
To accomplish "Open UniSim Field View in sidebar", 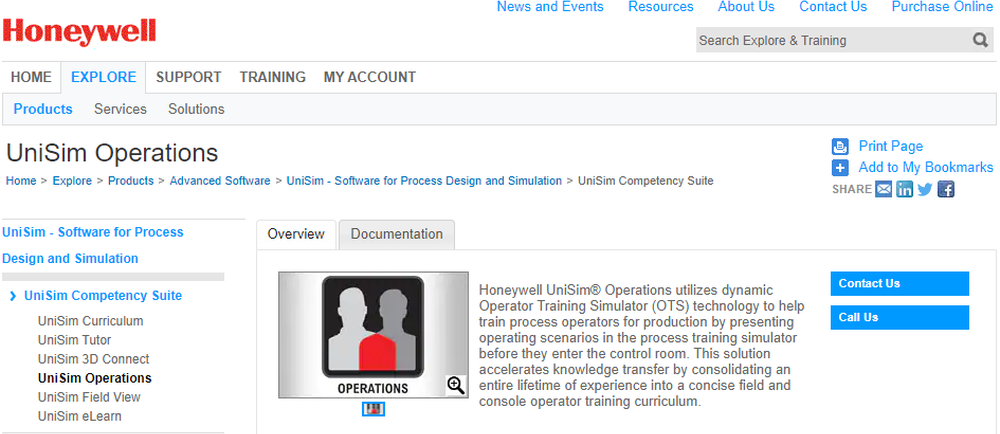I will point(89,397).
